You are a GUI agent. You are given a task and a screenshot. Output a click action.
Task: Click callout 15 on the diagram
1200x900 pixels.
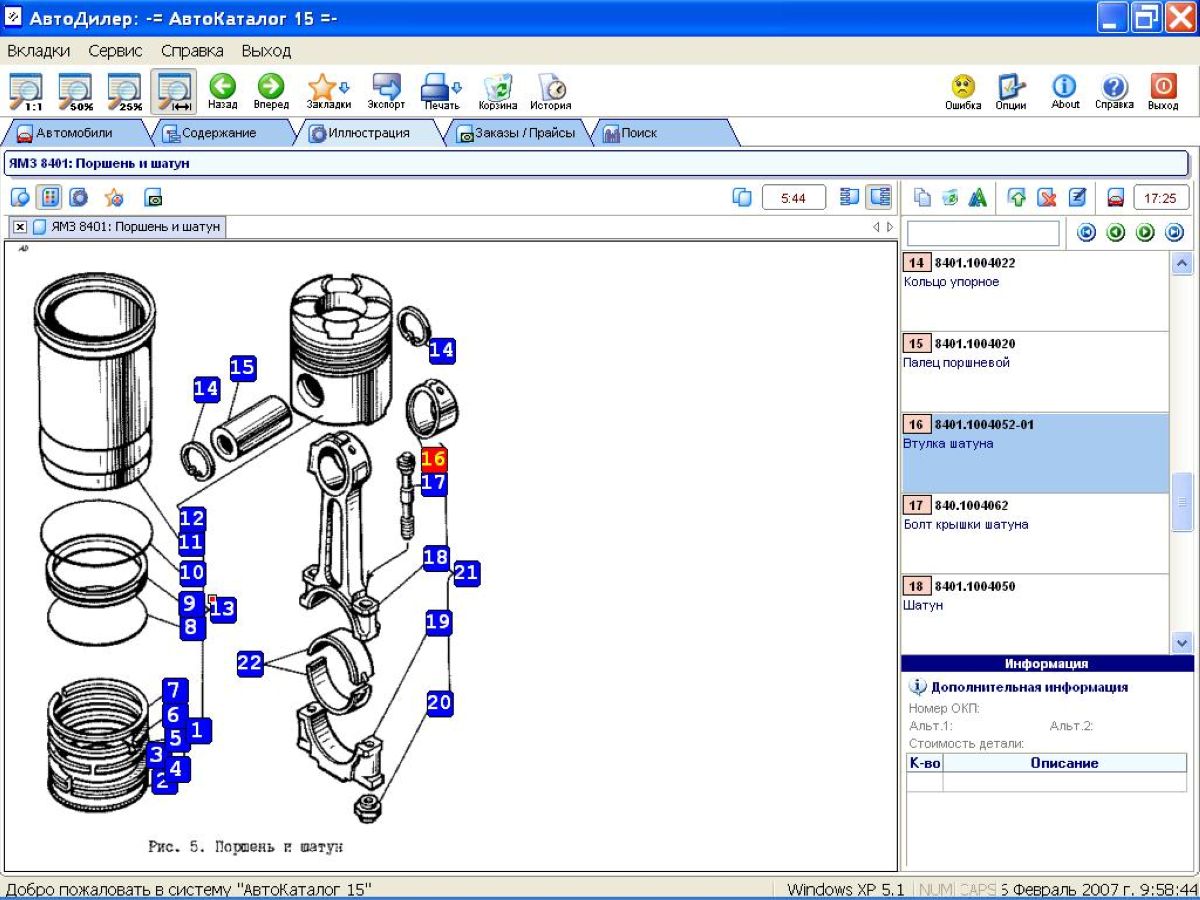pyautogui.click(x=243, y=368)
